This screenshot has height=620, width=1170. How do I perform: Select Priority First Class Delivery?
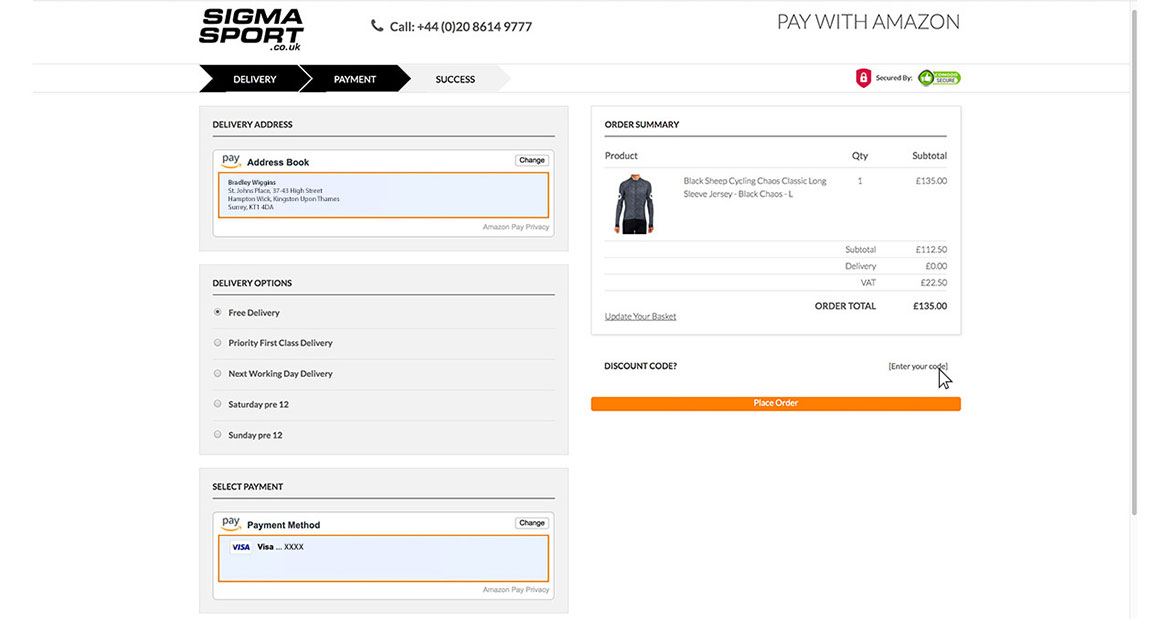(218, 343)
